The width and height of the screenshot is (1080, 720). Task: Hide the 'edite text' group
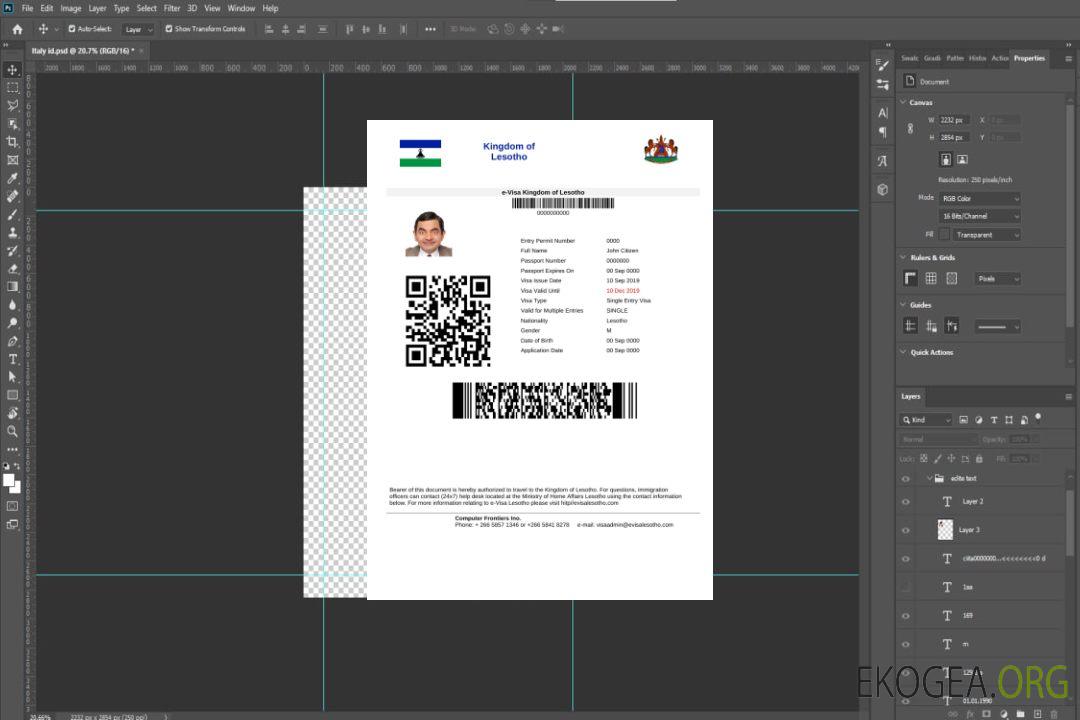(x=906, y=478)
